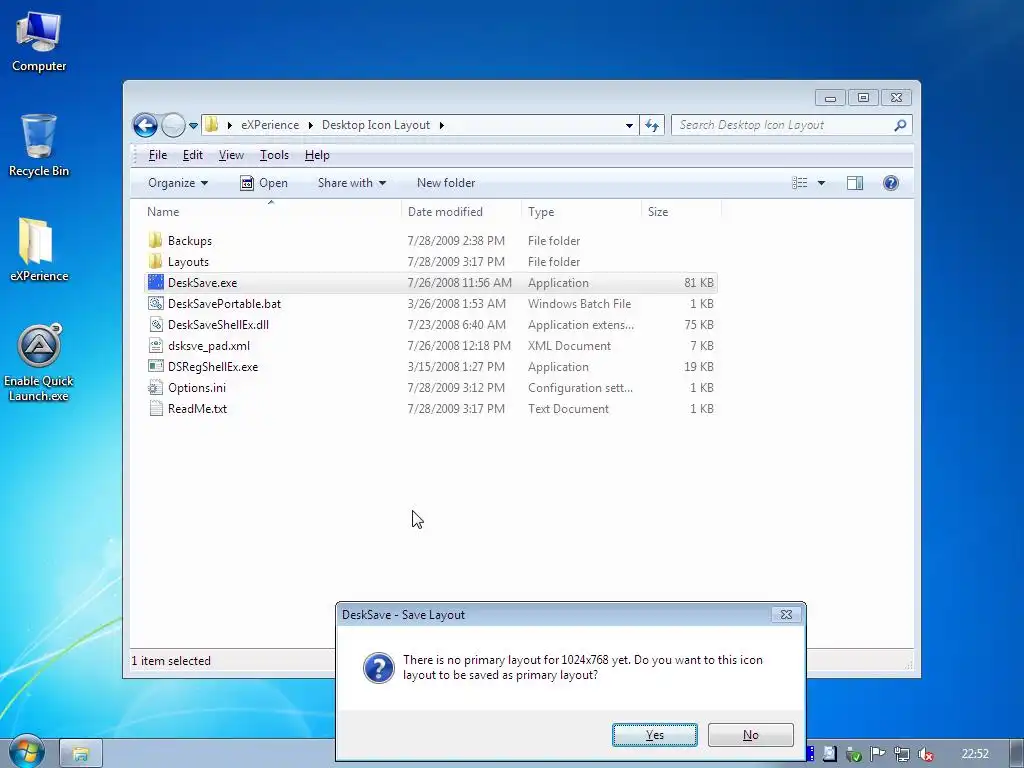Sort by Name column header

tap(270, 212)
